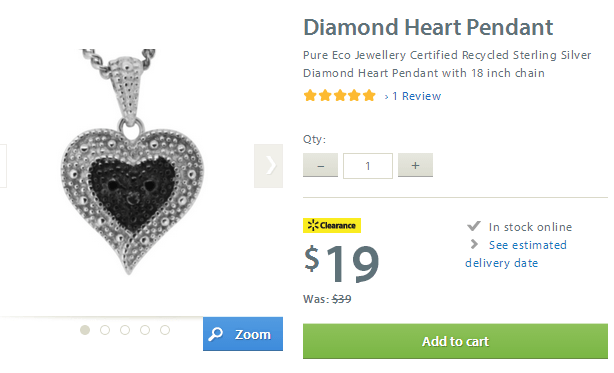Decrease quantity with the minus button
The image size is (614, 373).
pyautogui.click(x=320, y=165)
